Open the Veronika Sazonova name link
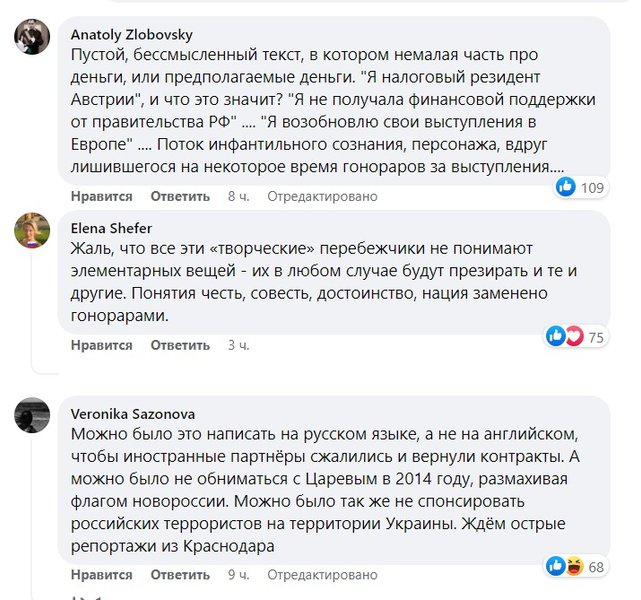 pos(133,413)
